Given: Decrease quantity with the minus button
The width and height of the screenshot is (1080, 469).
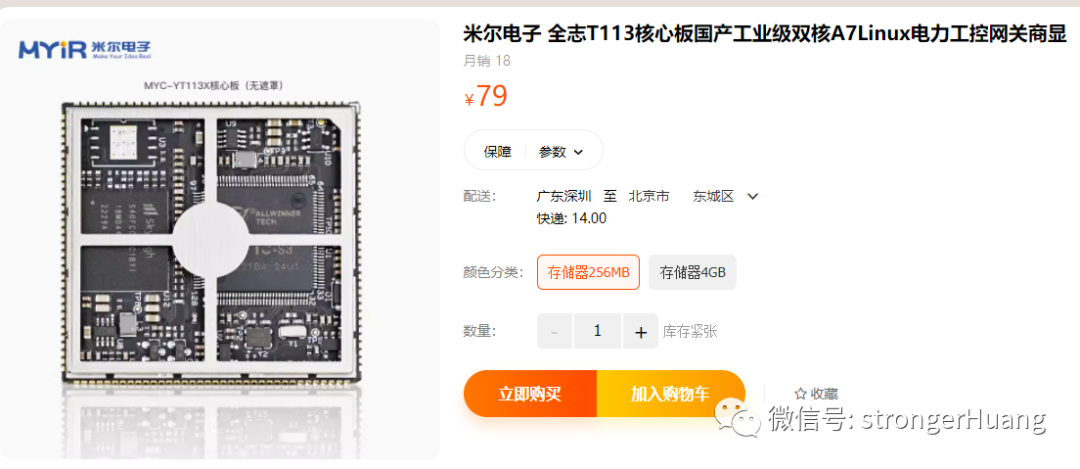Looking at the screenshot, I should [x=554, y=331].
